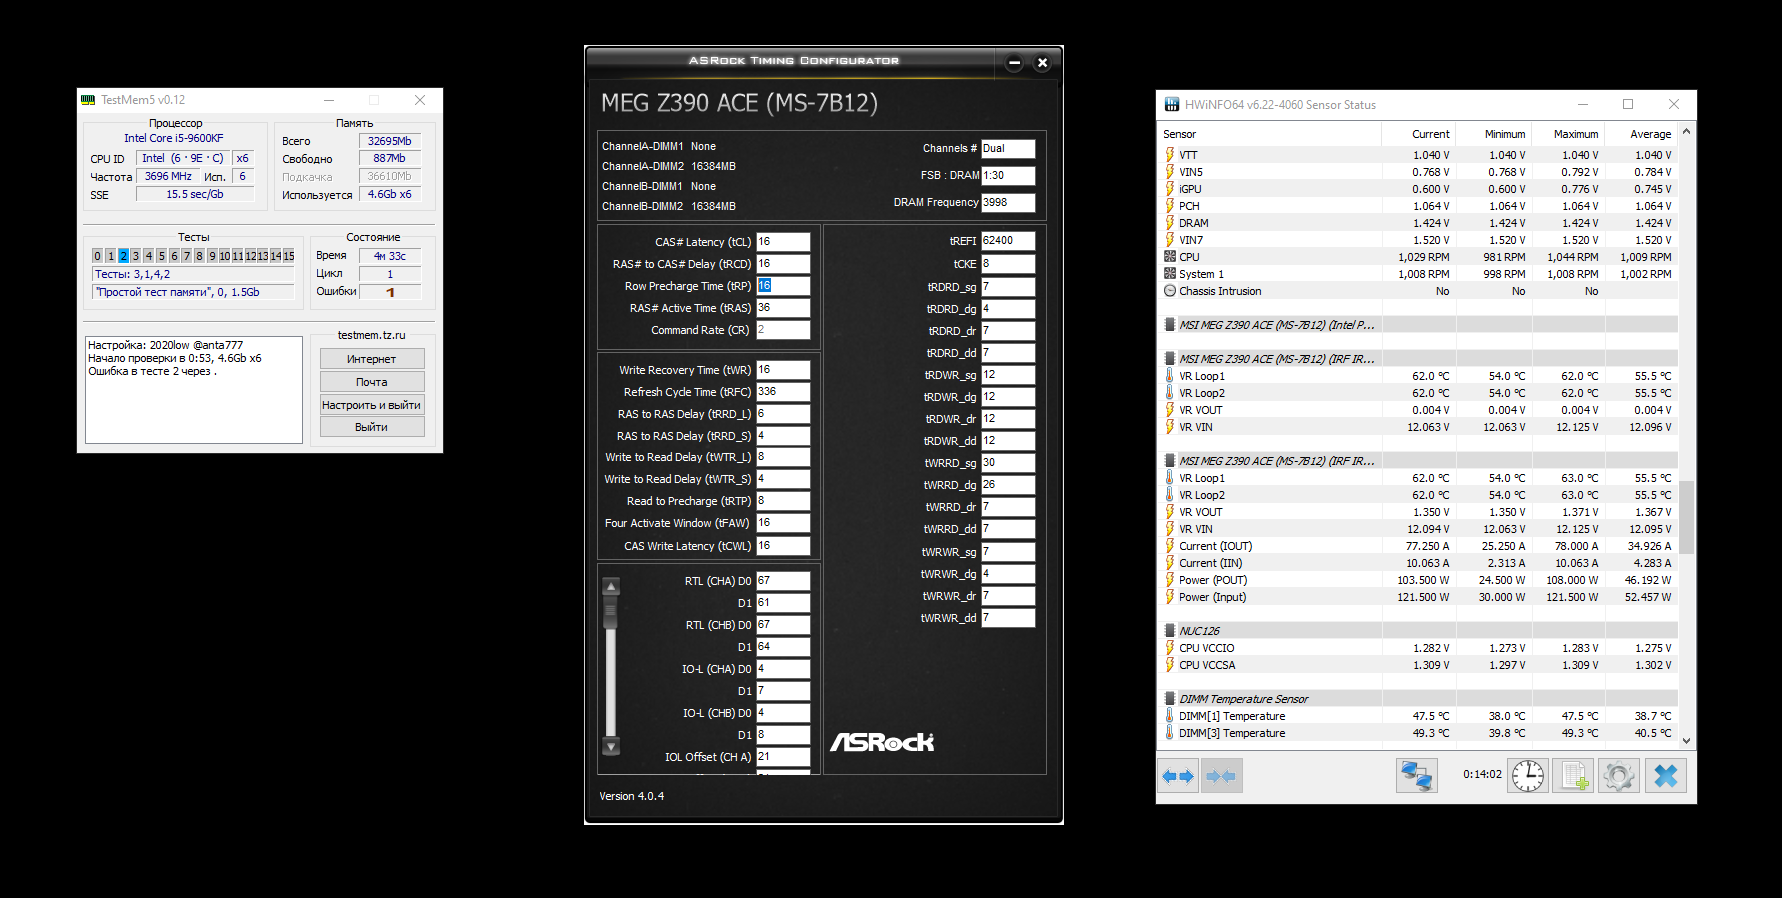Click the chip icon beside NUC126
Screen dimensions: 1782x898
pos(1170,631)
